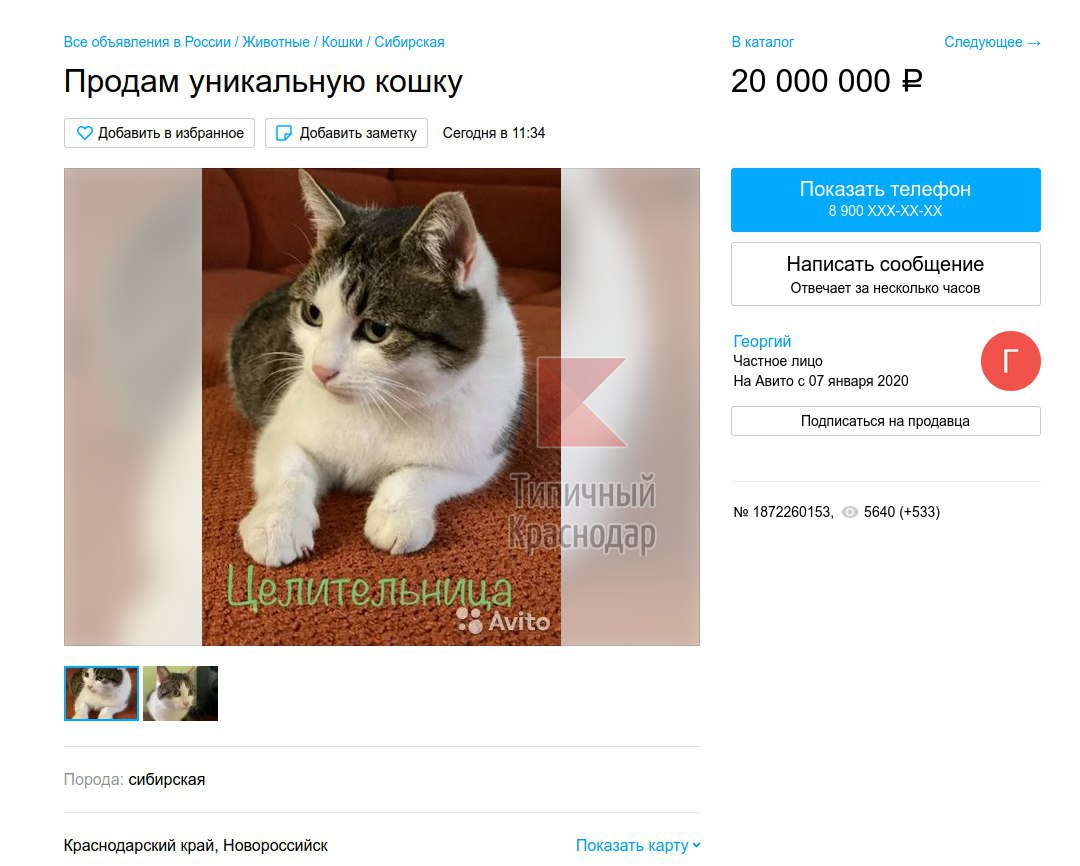Viewport: 1080px width, 866px height.
Task: Expand the map with Показать карту chevron
Action: (x=638, y=845)
